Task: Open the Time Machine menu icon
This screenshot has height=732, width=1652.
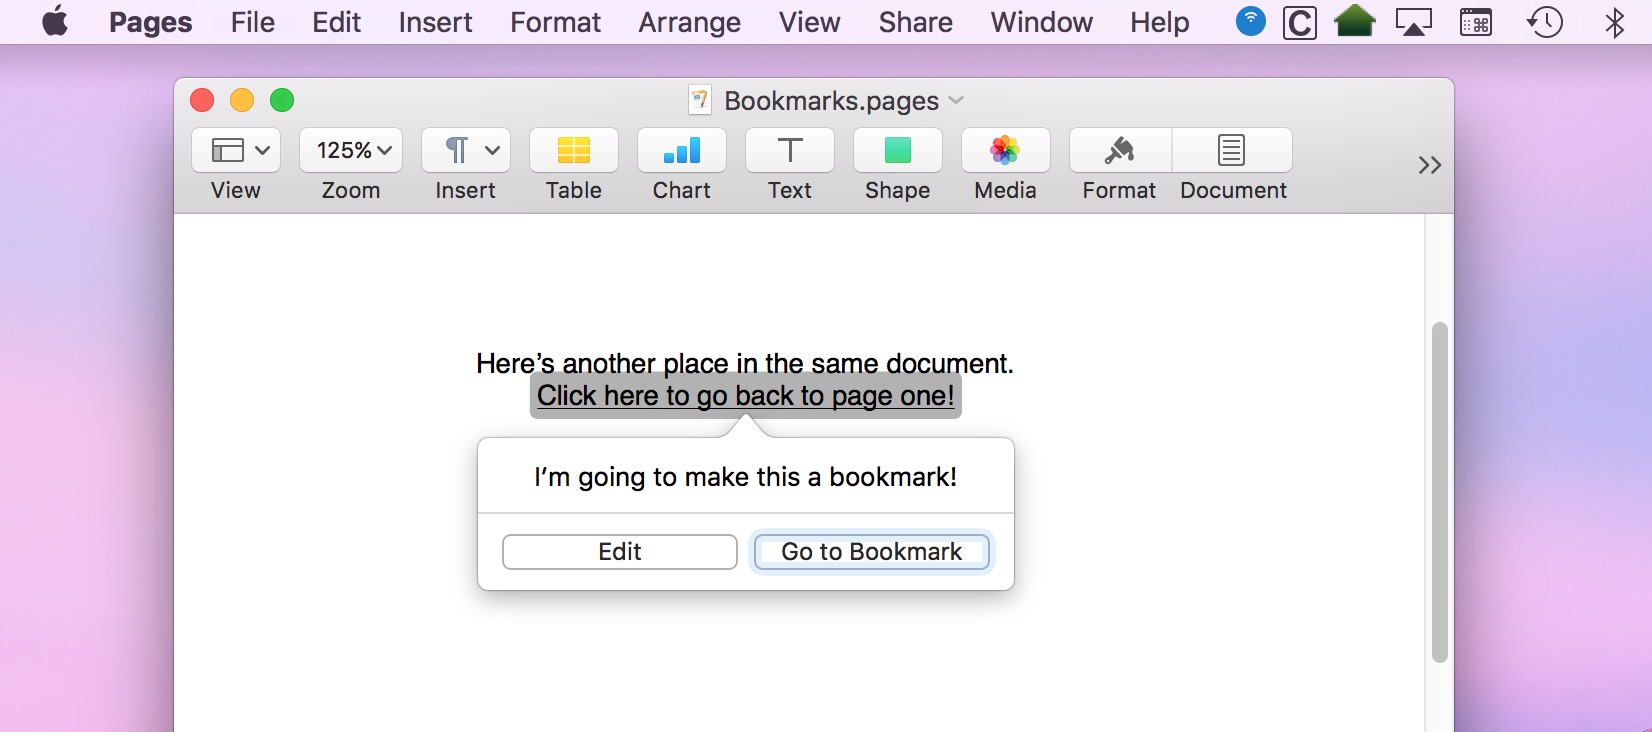Action: [1545, 22]
